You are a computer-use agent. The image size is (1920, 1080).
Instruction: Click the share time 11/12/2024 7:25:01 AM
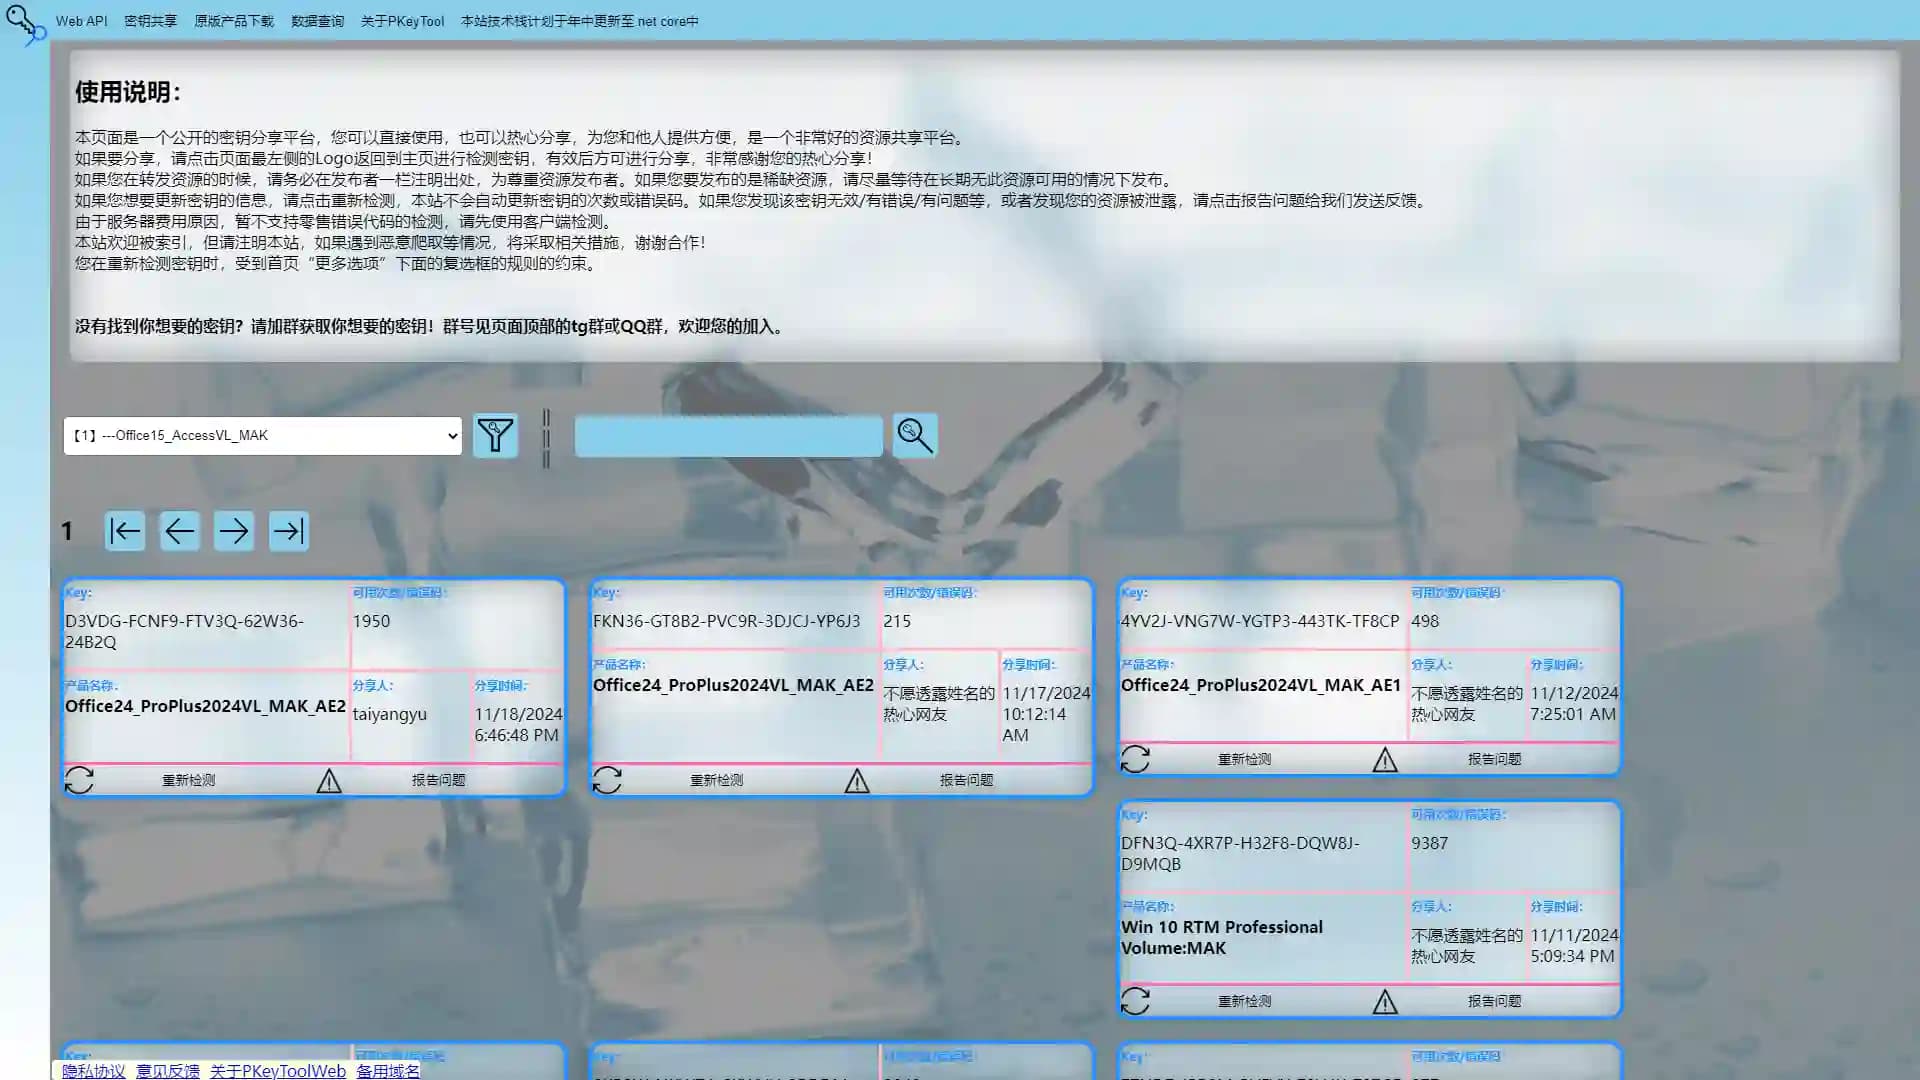click(1574, 703)
